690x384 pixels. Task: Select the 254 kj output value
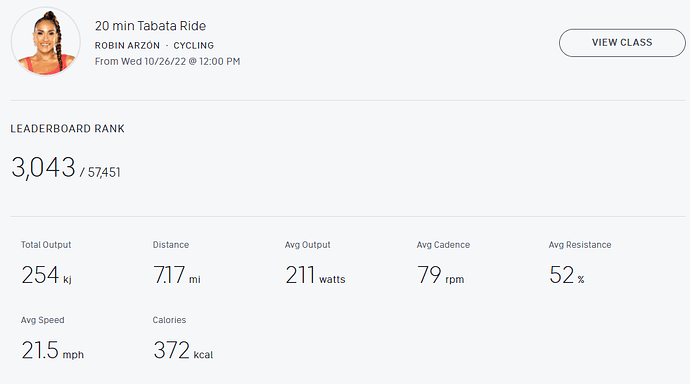pos(47,275)
